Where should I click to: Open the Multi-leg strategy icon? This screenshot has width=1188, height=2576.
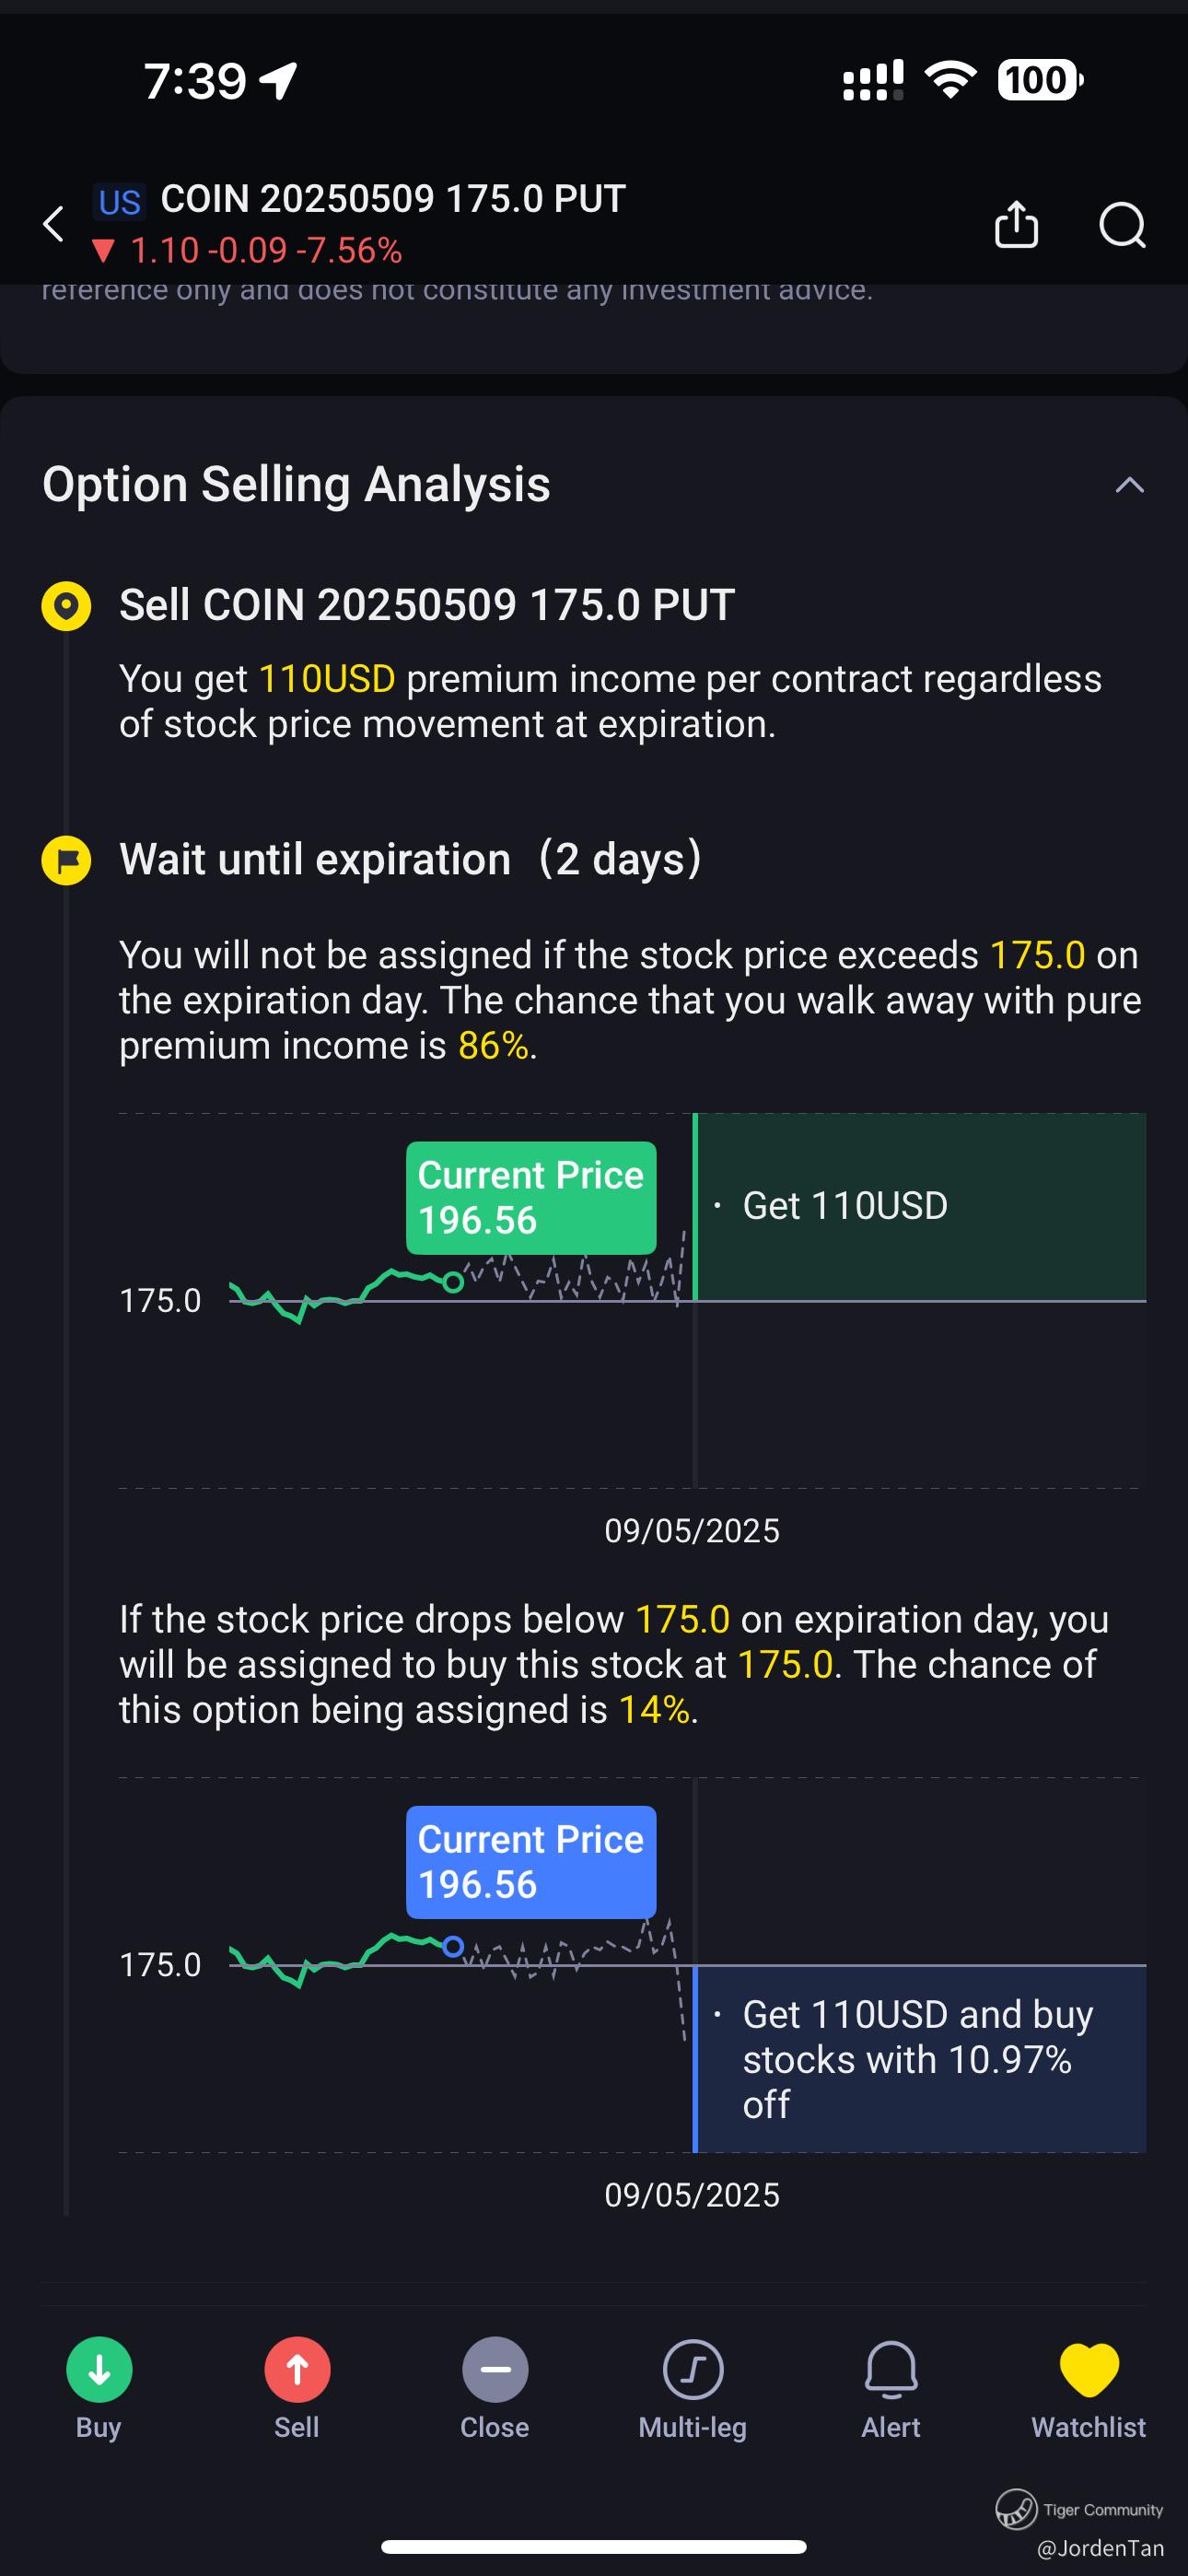693,2369
